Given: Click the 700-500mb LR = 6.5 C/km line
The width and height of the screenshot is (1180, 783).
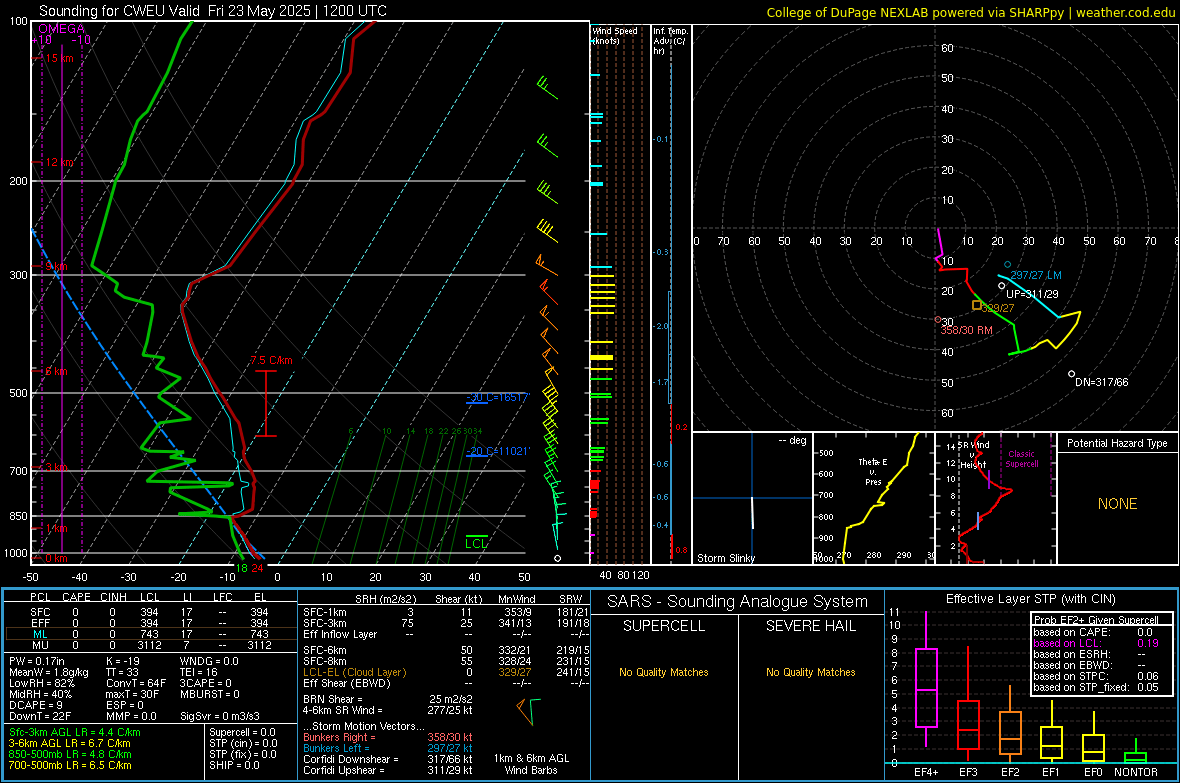Looking at the screenshot, I should coord(71,765).
